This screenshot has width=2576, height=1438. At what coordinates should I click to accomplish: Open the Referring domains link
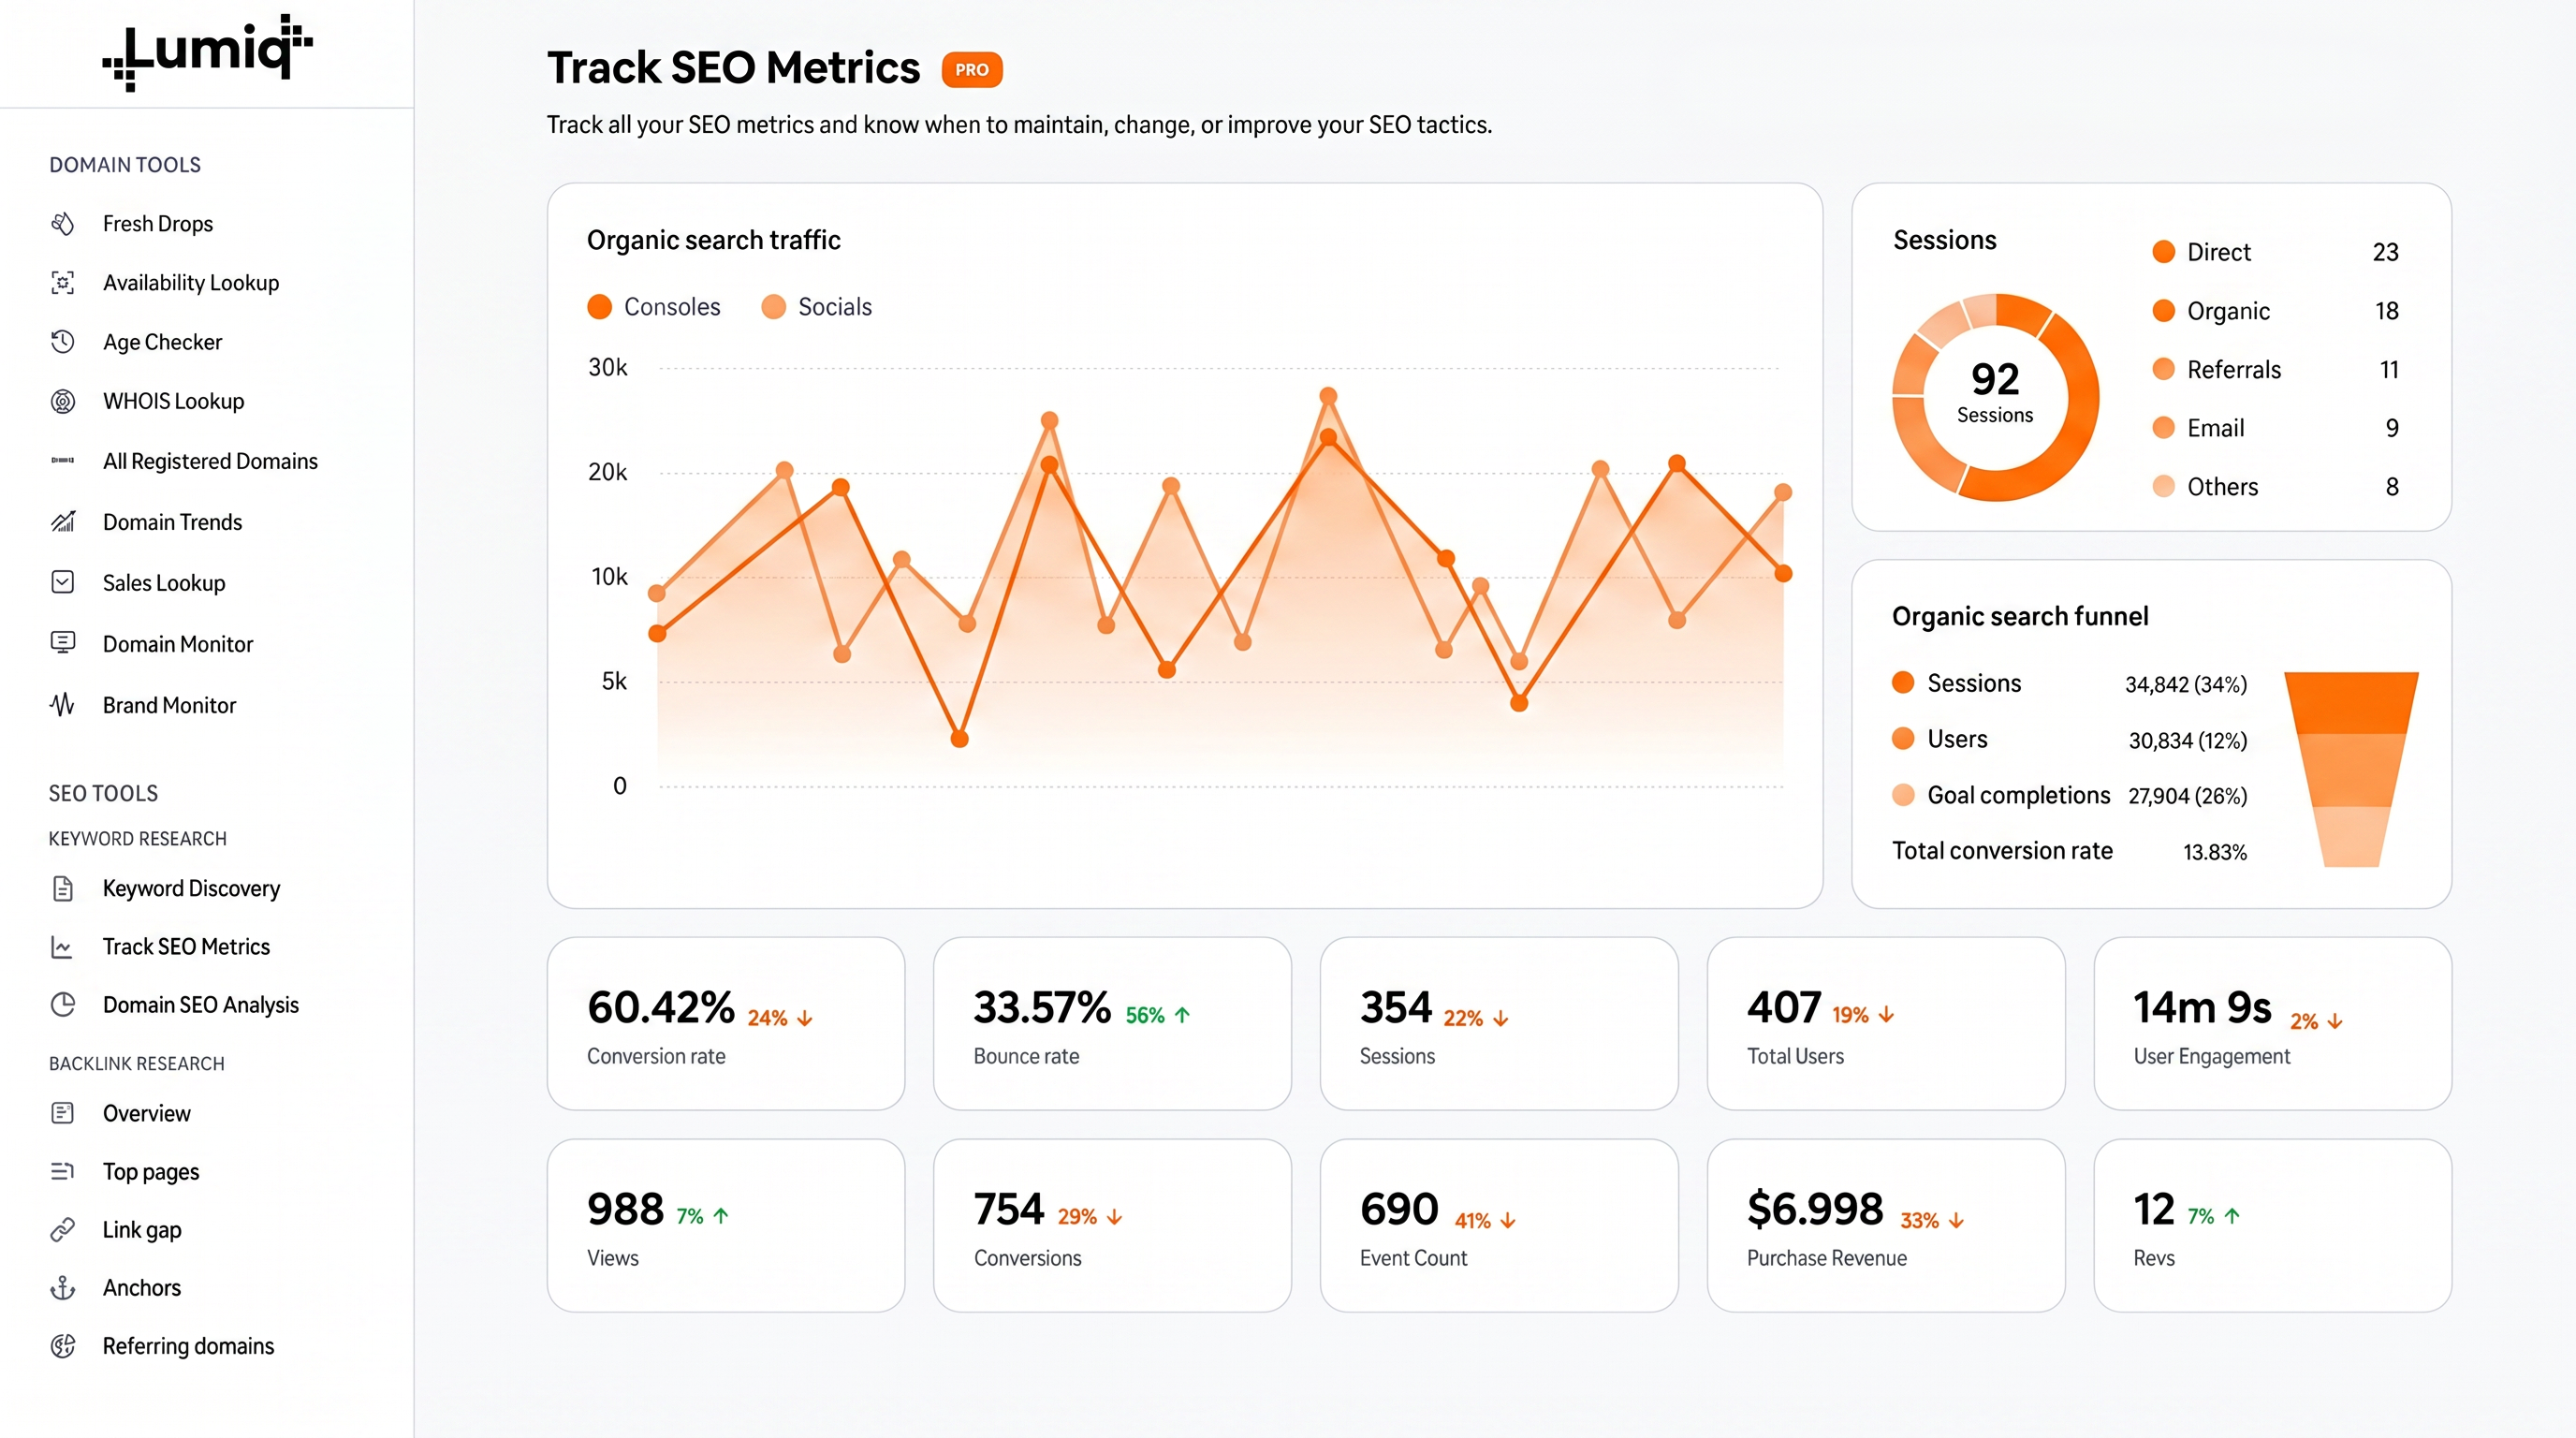[189, 1346]
